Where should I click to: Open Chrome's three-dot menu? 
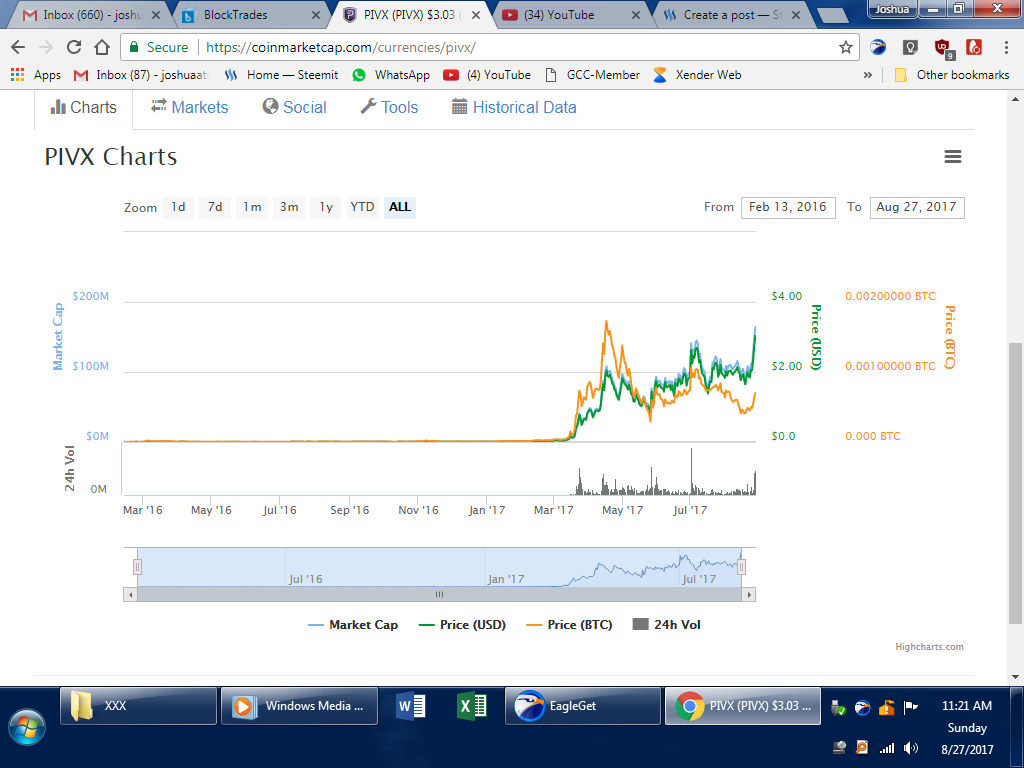point(1006,47)
